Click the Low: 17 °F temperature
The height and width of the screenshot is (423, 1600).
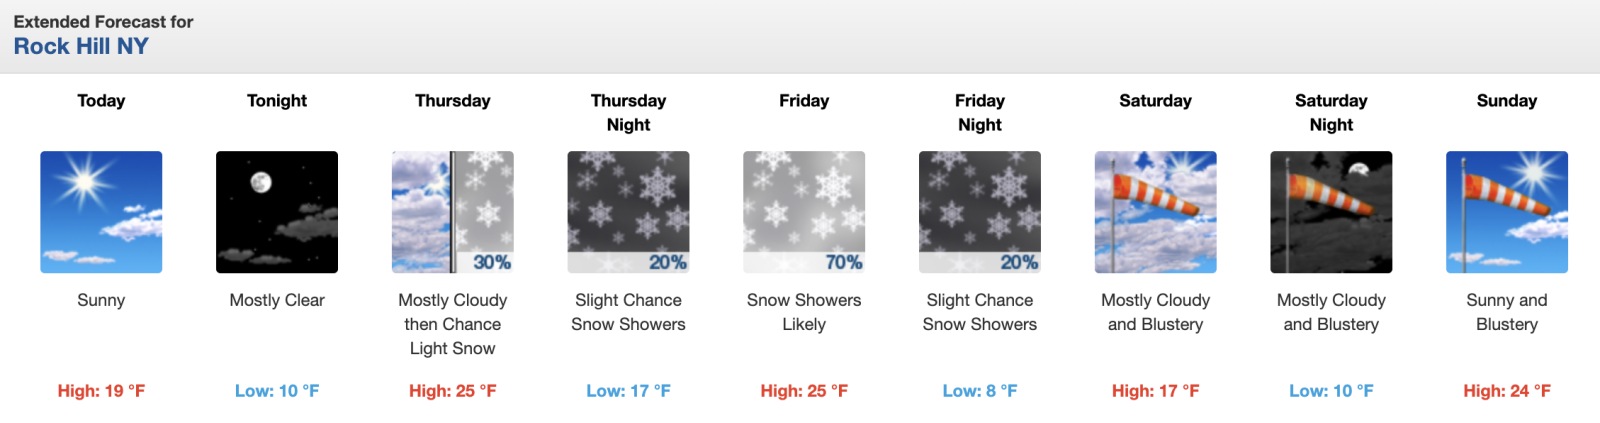[x=628, y=391]
